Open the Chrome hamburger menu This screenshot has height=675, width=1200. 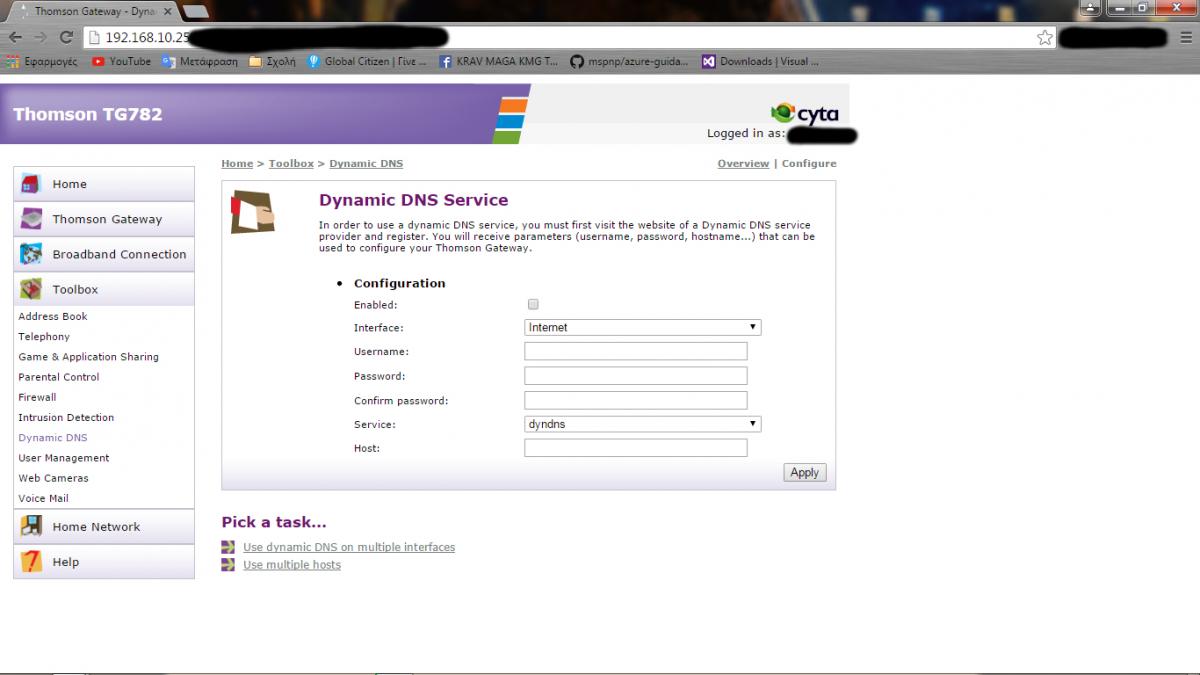pos(1185,37)
